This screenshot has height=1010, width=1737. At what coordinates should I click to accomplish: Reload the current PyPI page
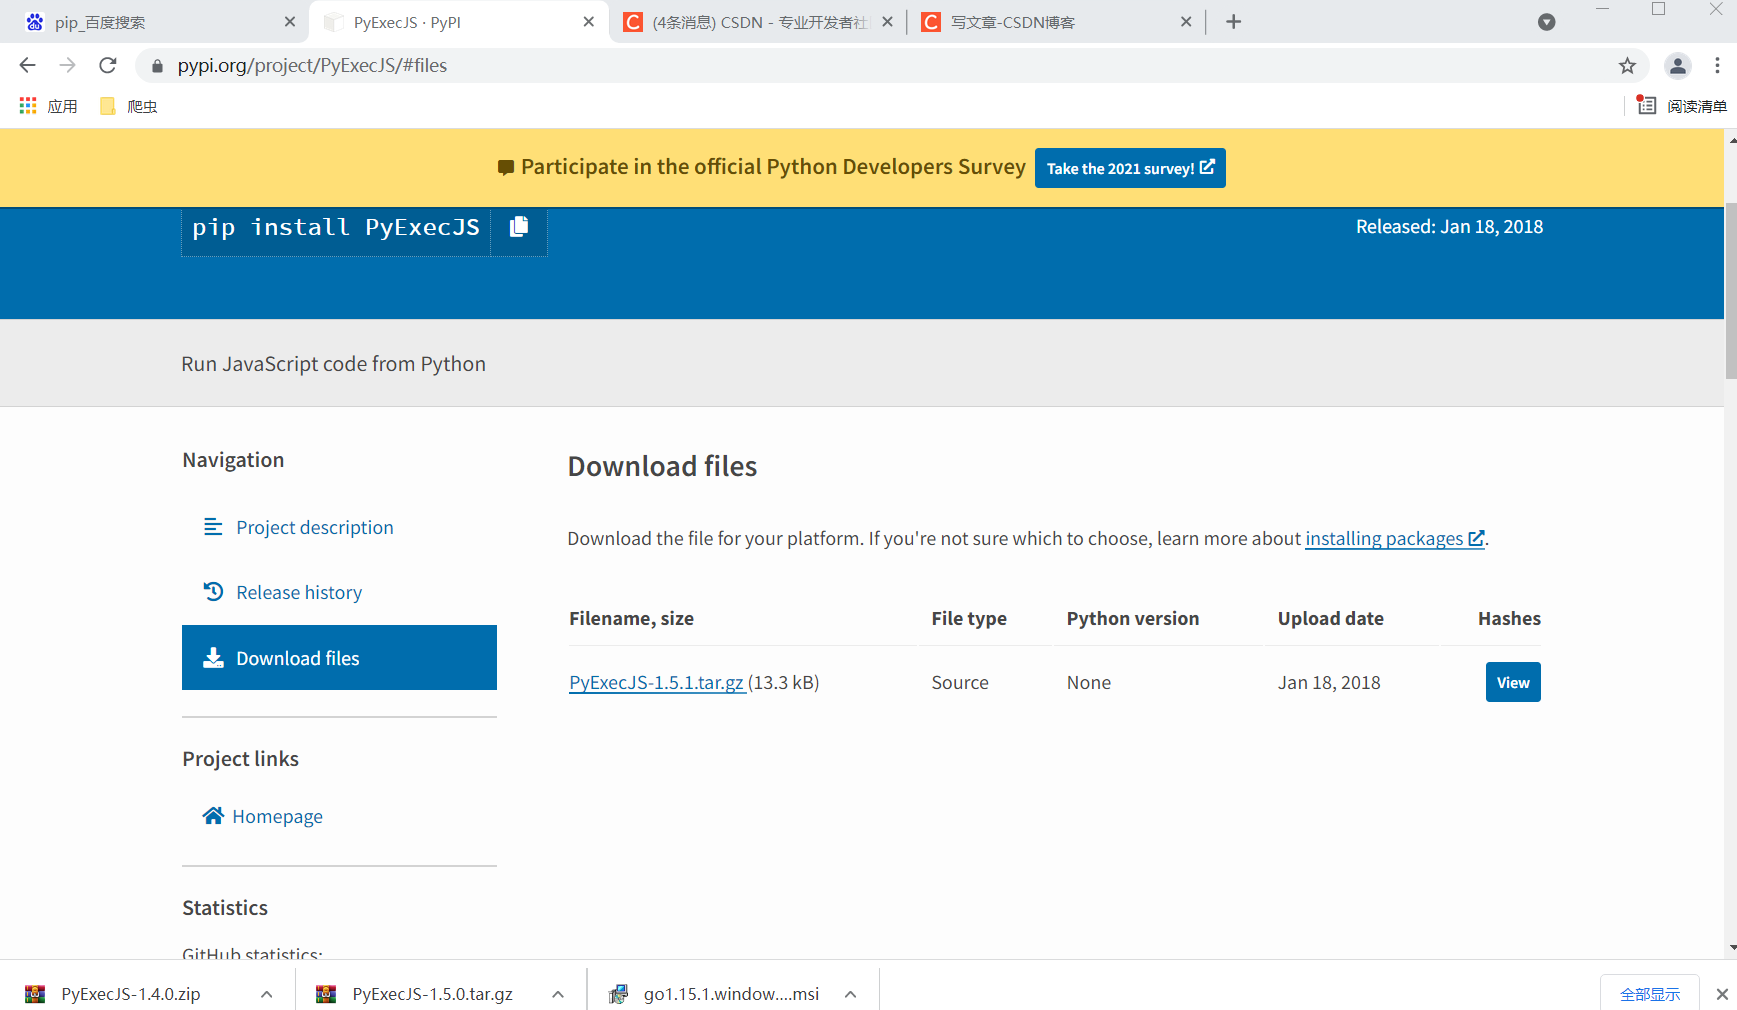point(108,65)
